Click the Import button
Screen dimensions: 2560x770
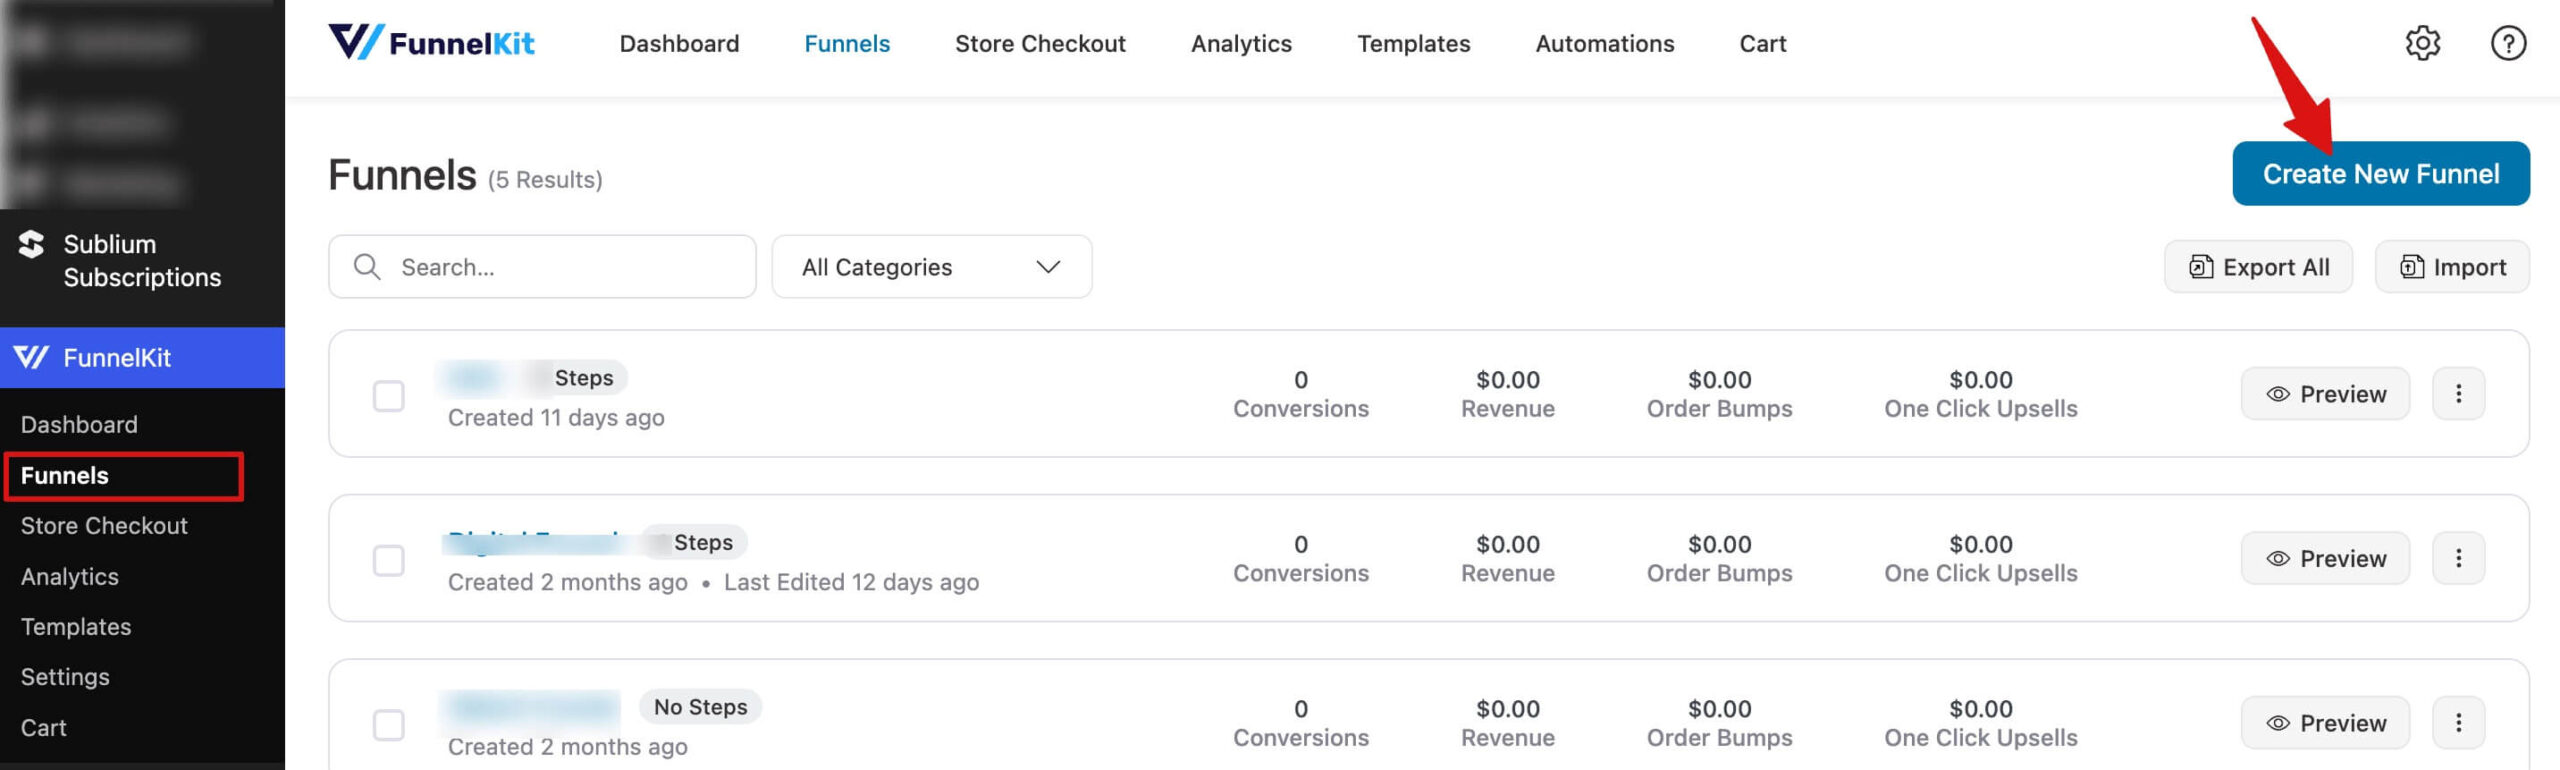click(2452, 267)
